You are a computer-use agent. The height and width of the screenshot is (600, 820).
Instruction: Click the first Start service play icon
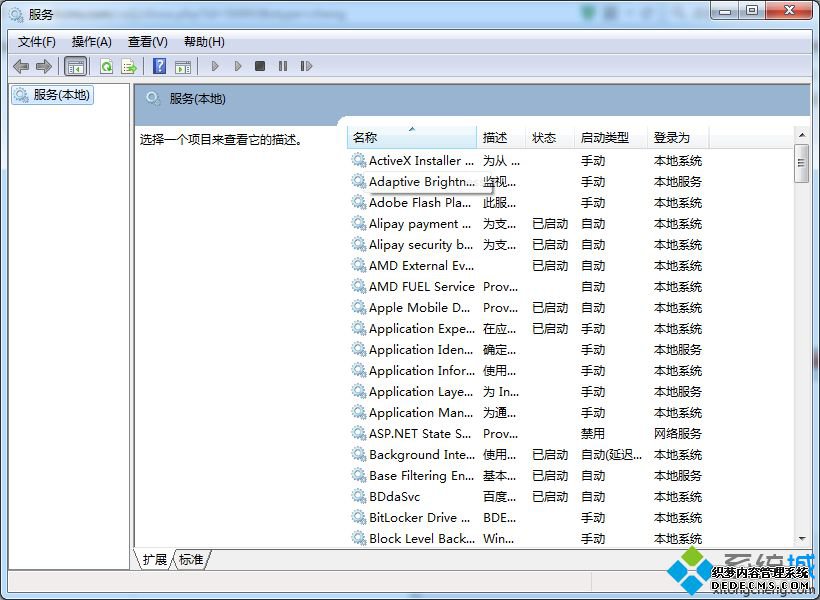(214, 66)
